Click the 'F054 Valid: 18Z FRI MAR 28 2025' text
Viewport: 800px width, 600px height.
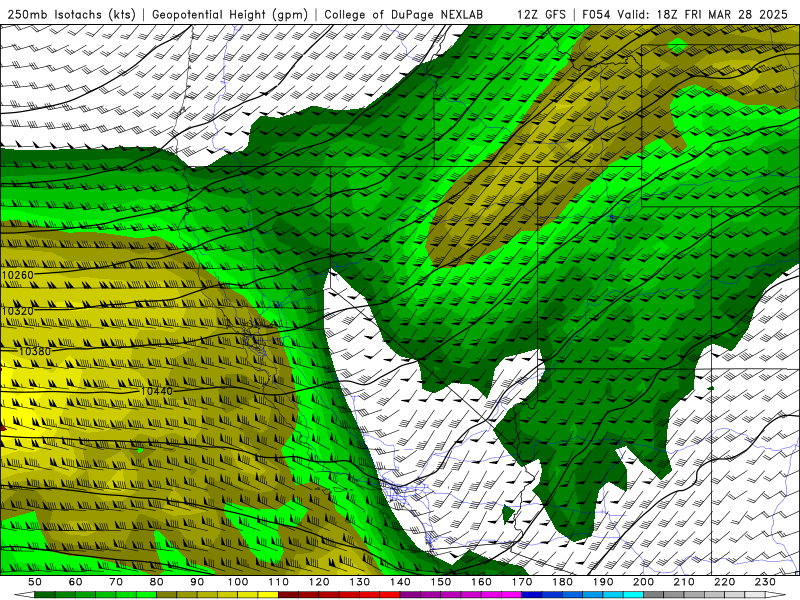click(685, 14)
